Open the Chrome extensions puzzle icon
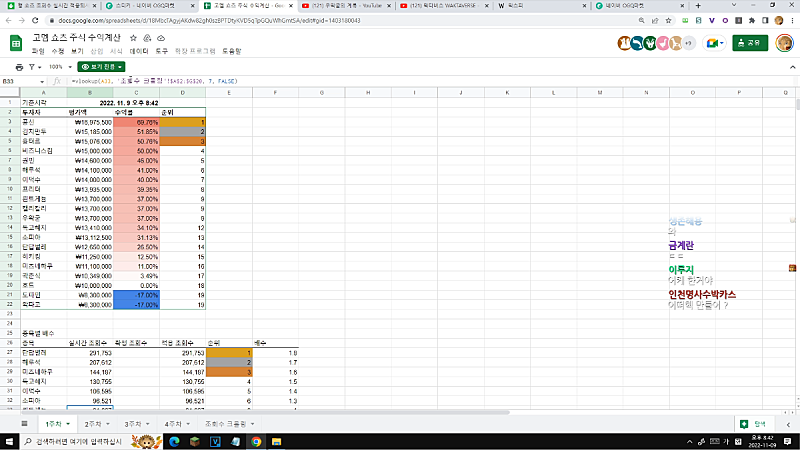Viewport: 800px width, 450px height. tap(752, 20)
